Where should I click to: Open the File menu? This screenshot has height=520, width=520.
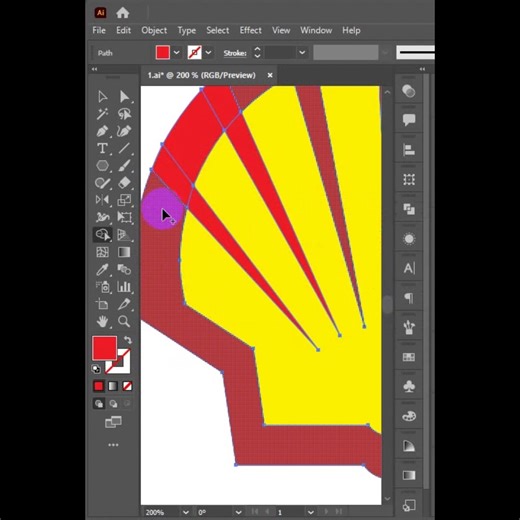click(99, 30)
